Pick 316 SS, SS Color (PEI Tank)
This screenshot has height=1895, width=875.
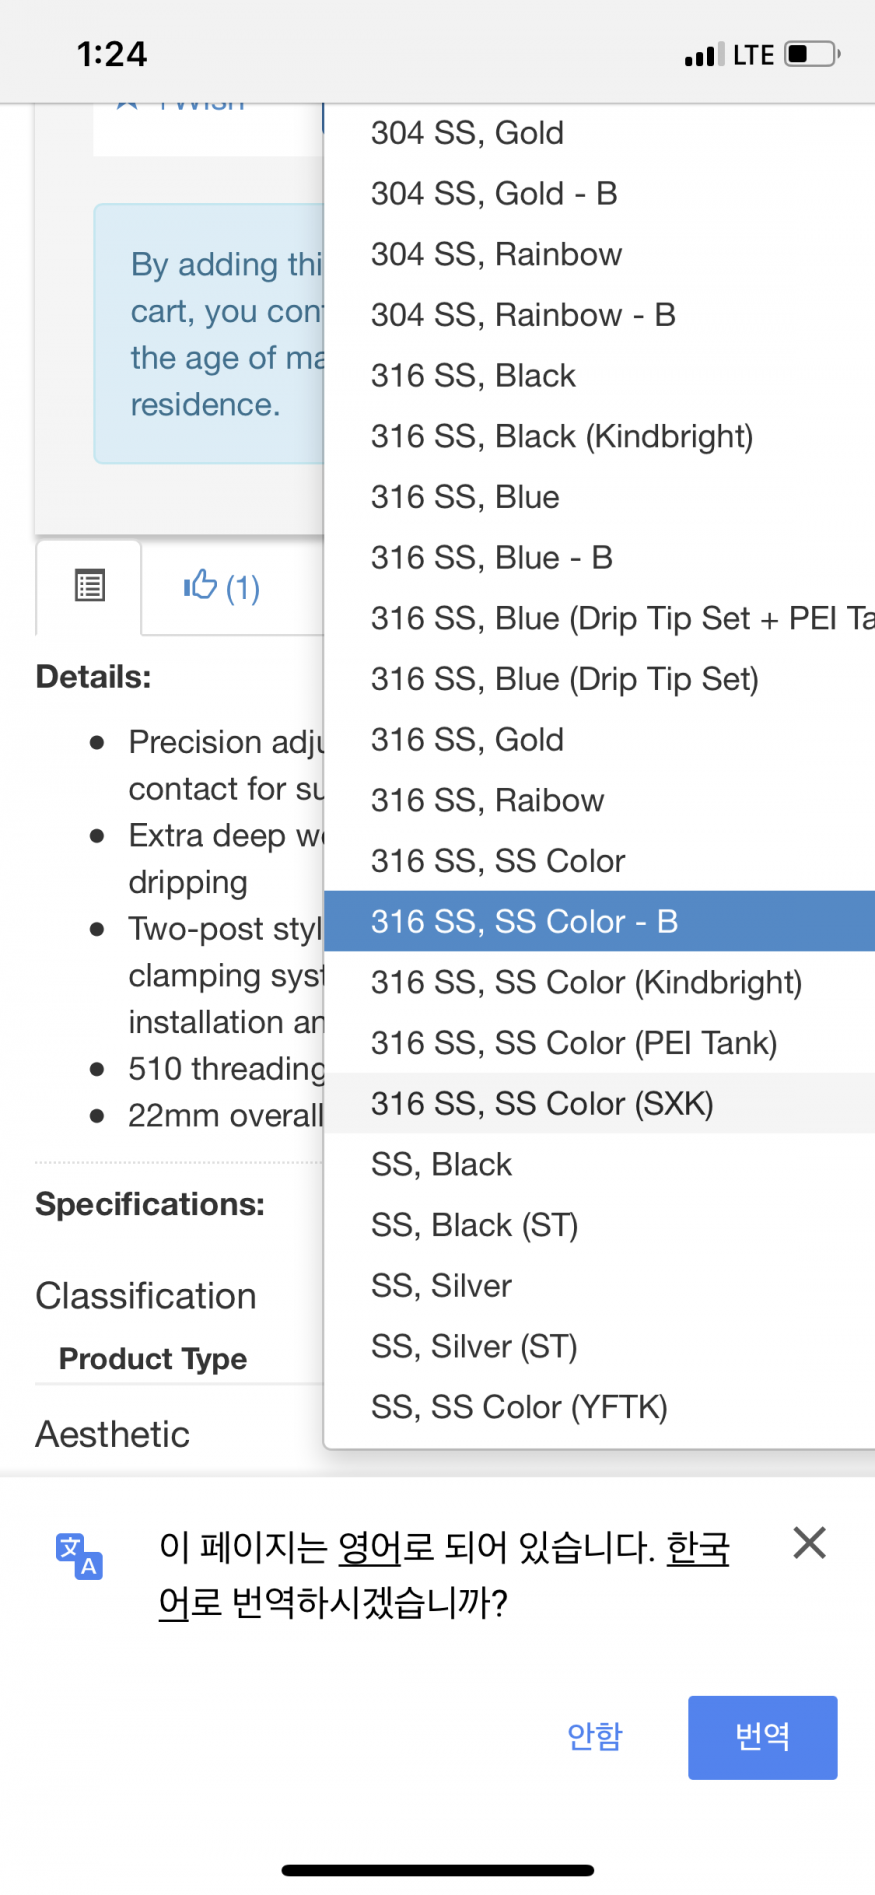pos(573,1043)
